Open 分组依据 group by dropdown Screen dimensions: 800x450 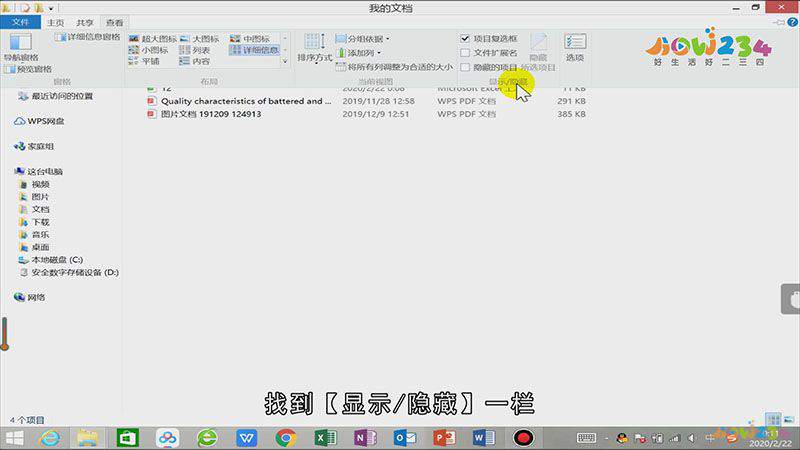coord(363,39)
